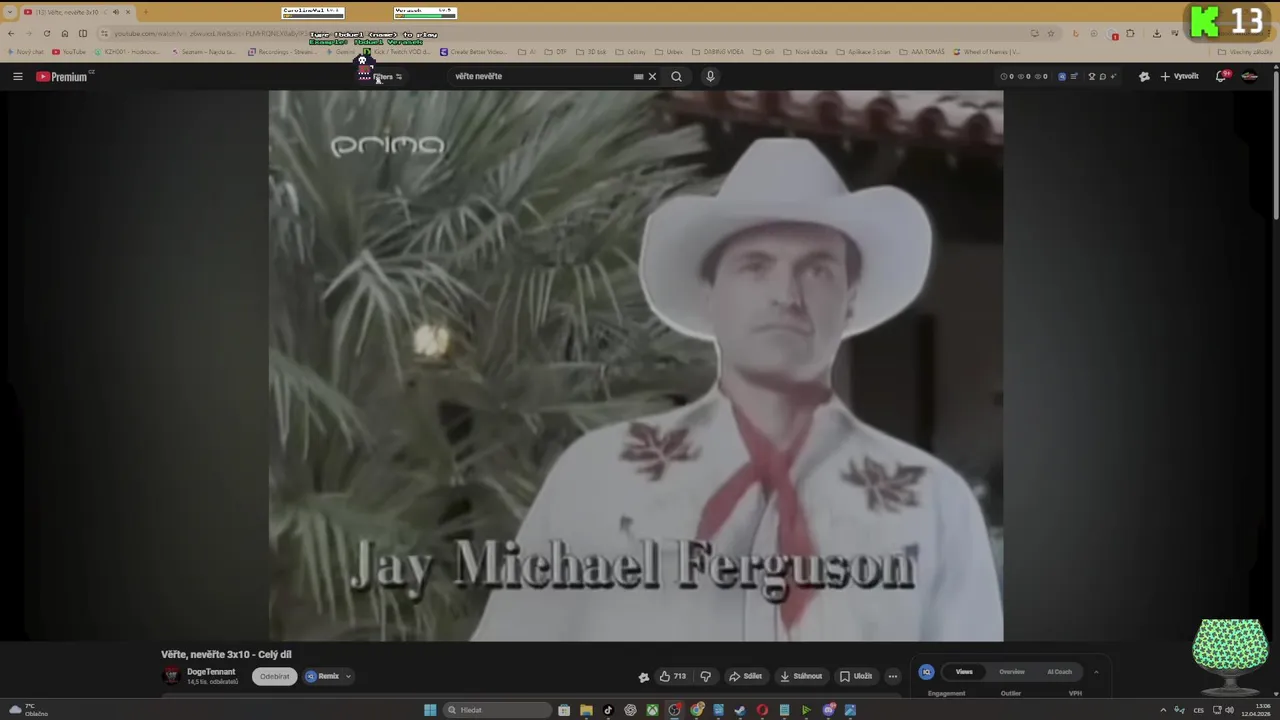The image size is (1280, 720).
Task: Open the Nový chat bookmark
Action: pyautogui.click(x=25, y=52)
